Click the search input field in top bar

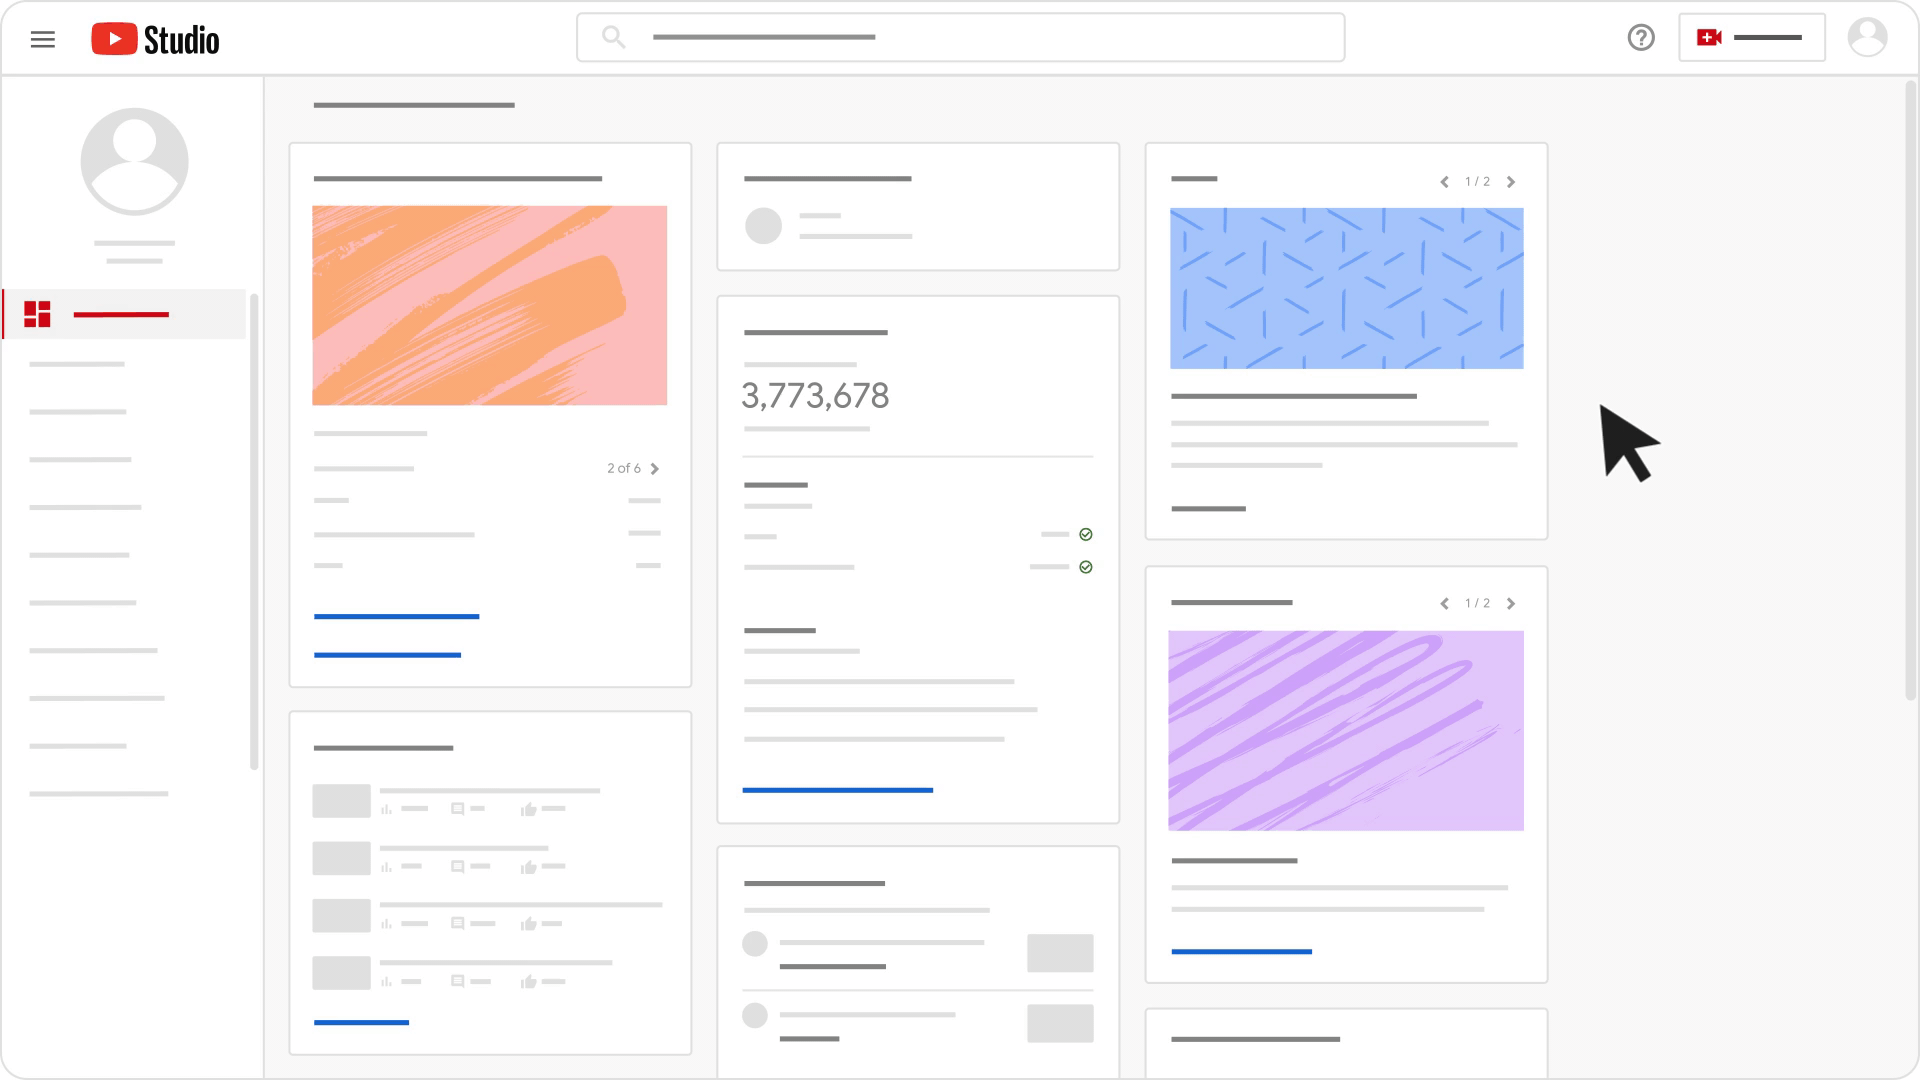[x=960, y=37]
